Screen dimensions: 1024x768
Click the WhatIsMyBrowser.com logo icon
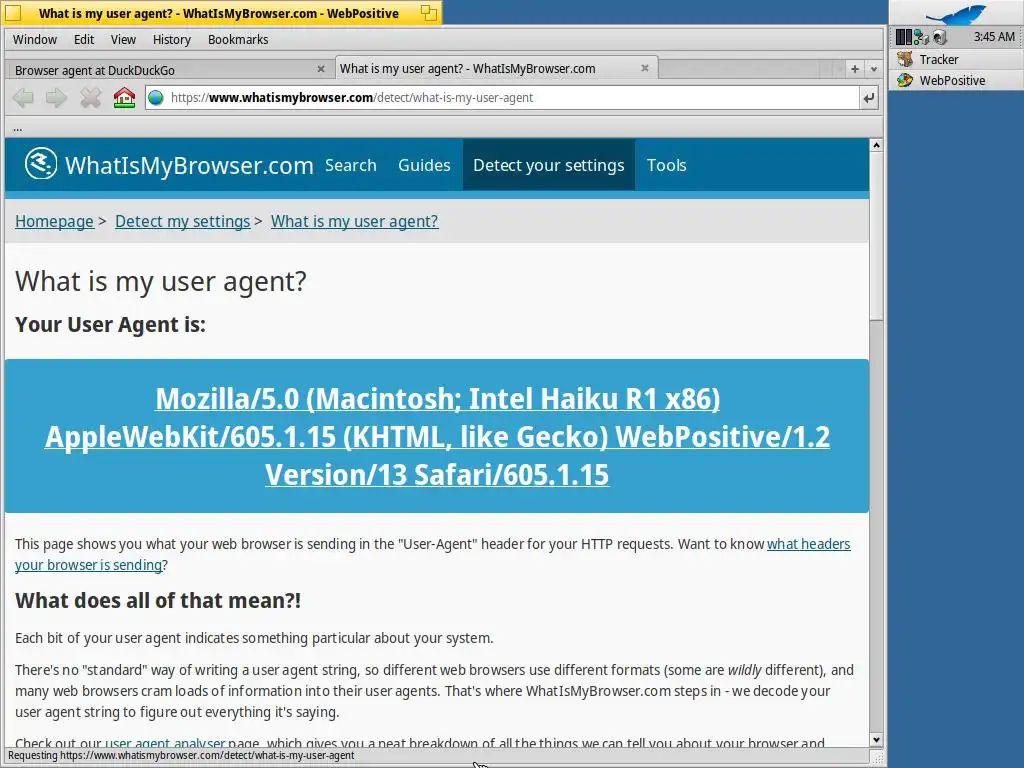click(x=40, y=163)
